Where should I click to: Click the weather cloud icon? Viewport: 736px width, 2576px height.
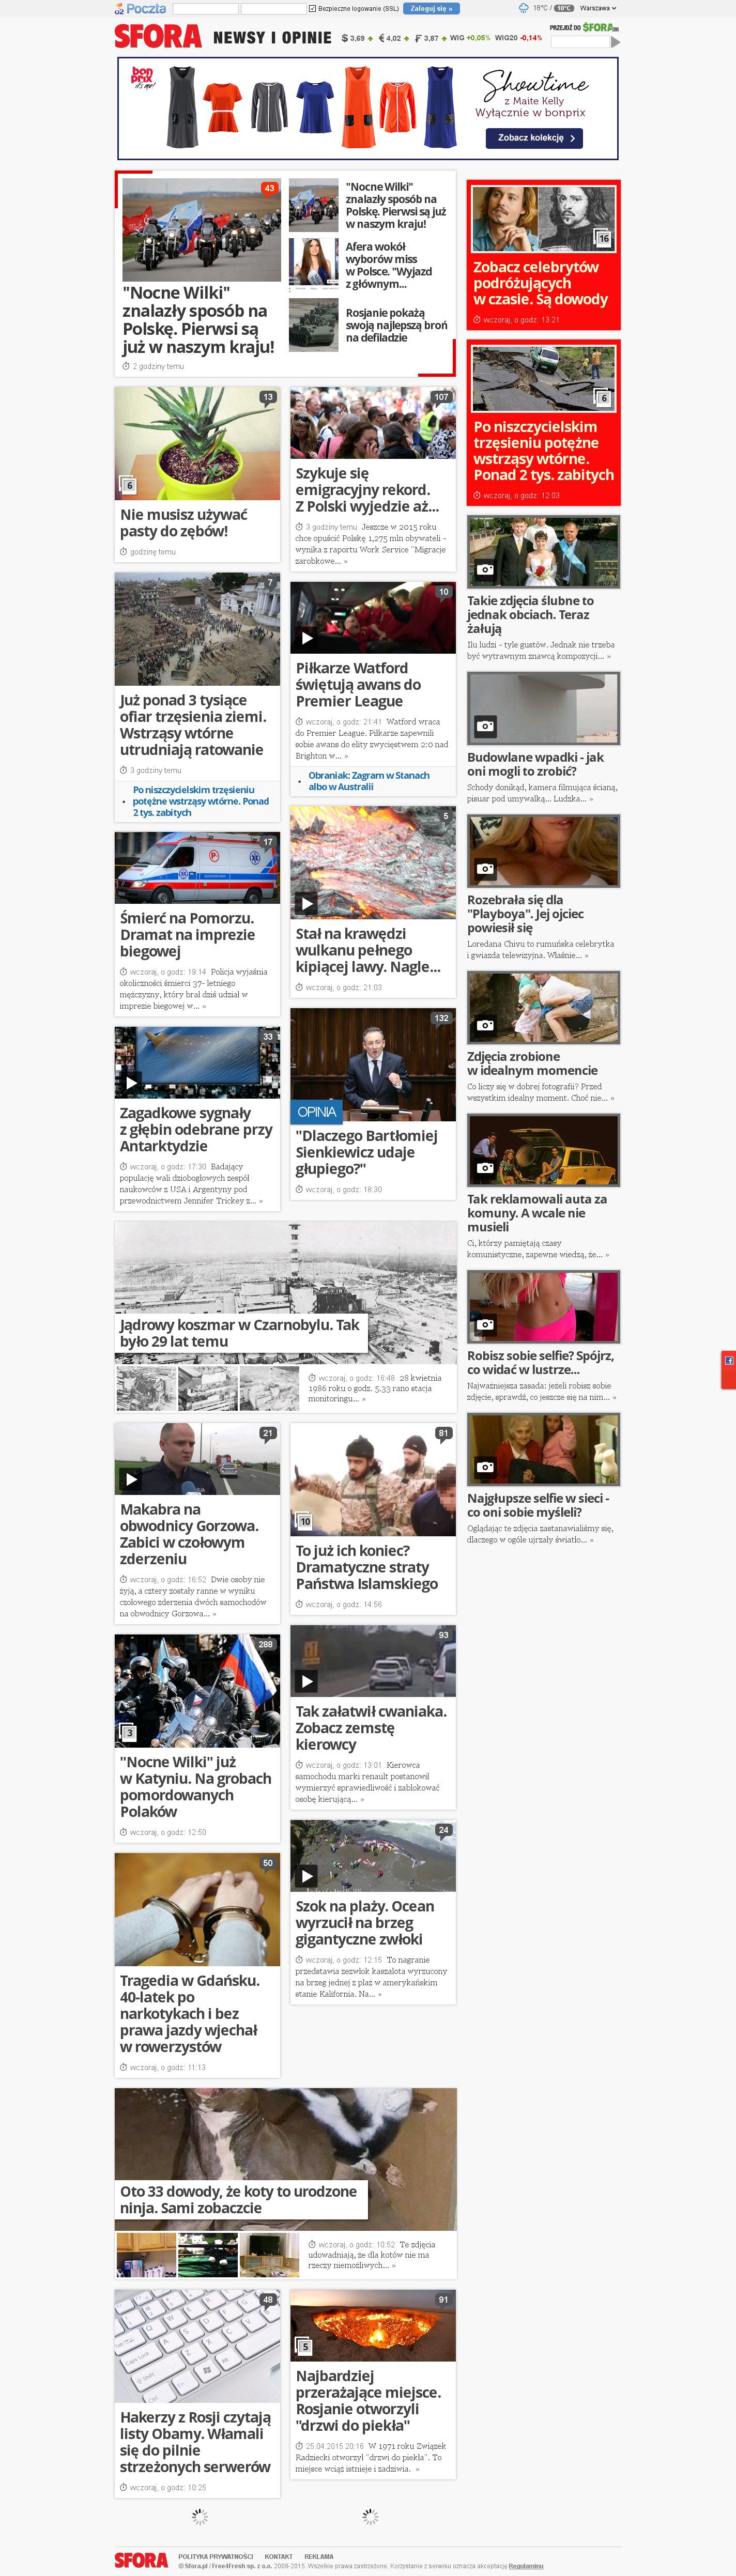coord(523,8)
